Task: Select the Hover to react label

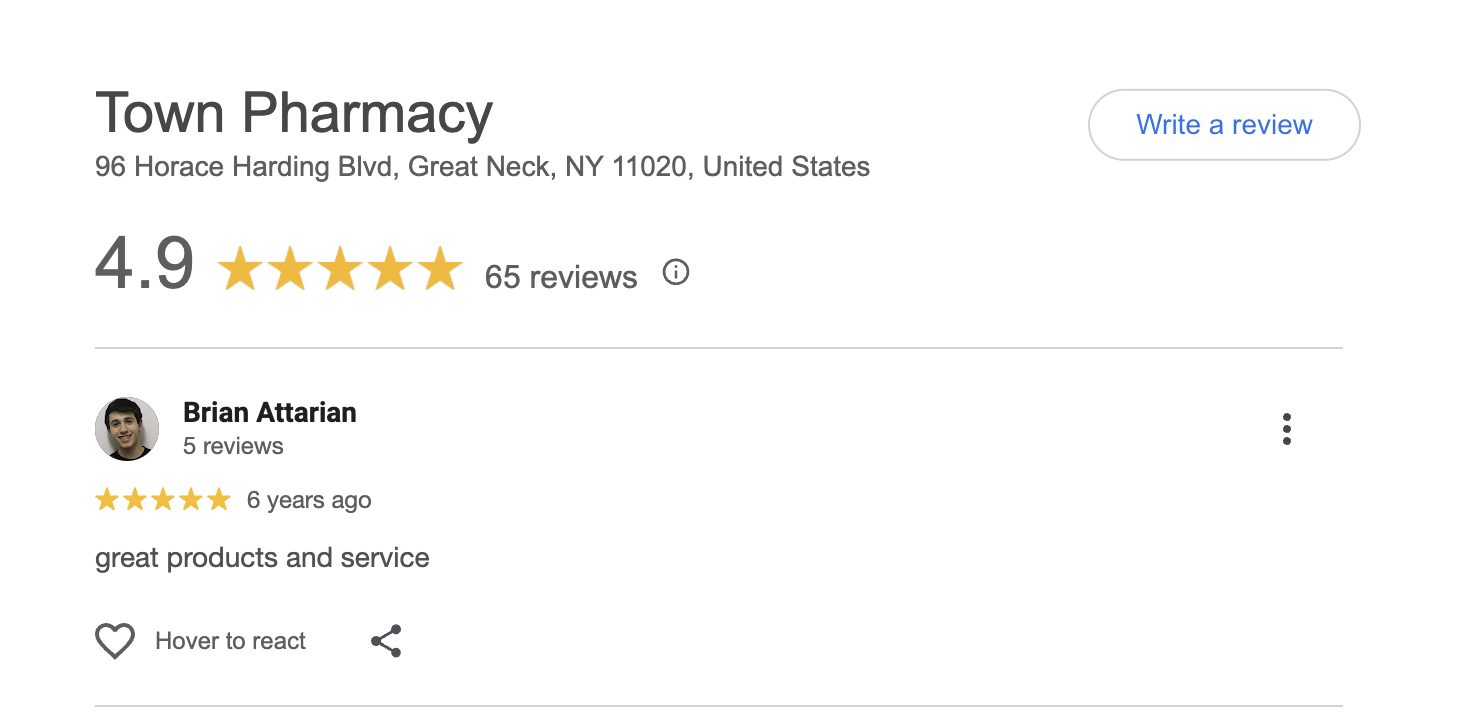Action: click(230, 641)
